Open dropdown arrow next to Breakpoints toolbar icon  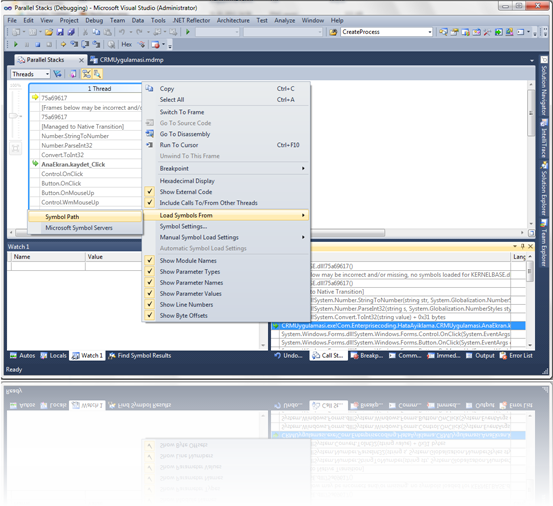pyautogui.click(x=163, y=44)
